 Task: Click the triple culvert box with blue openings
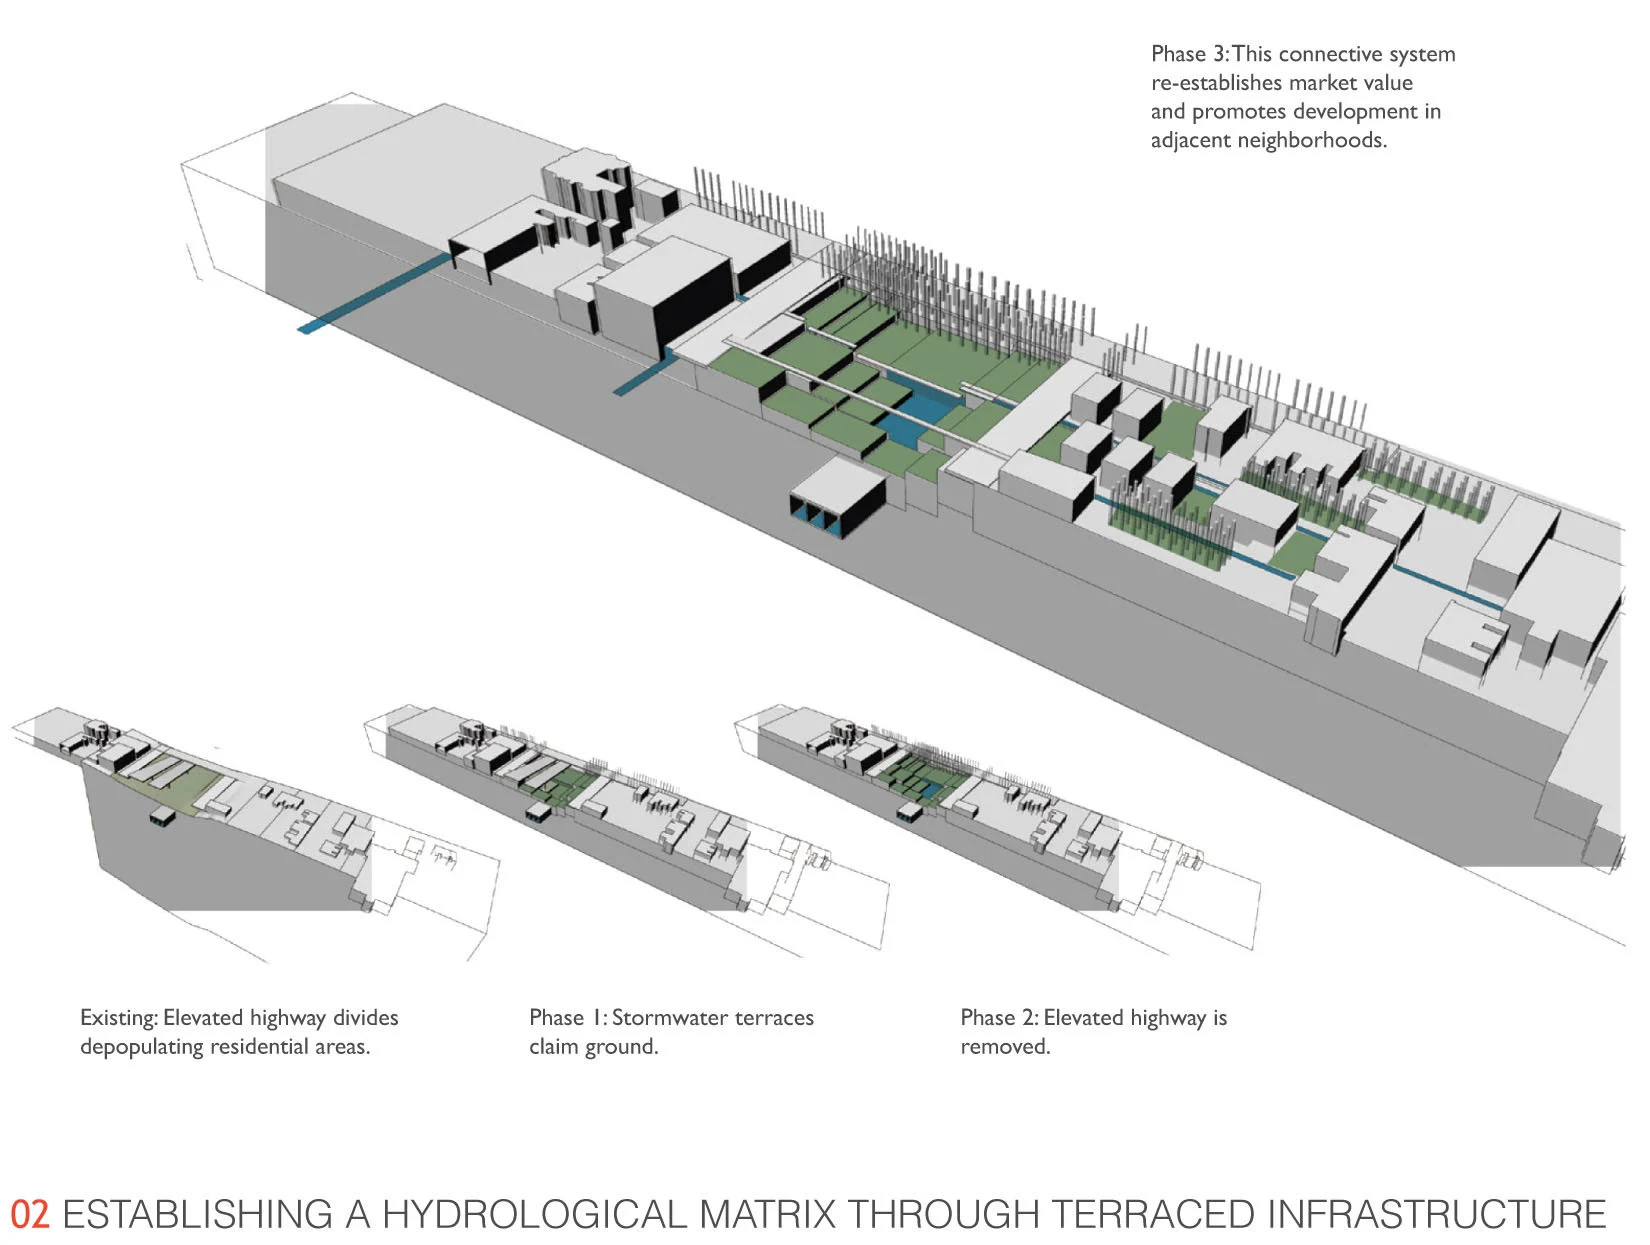[x=837, y=498]
